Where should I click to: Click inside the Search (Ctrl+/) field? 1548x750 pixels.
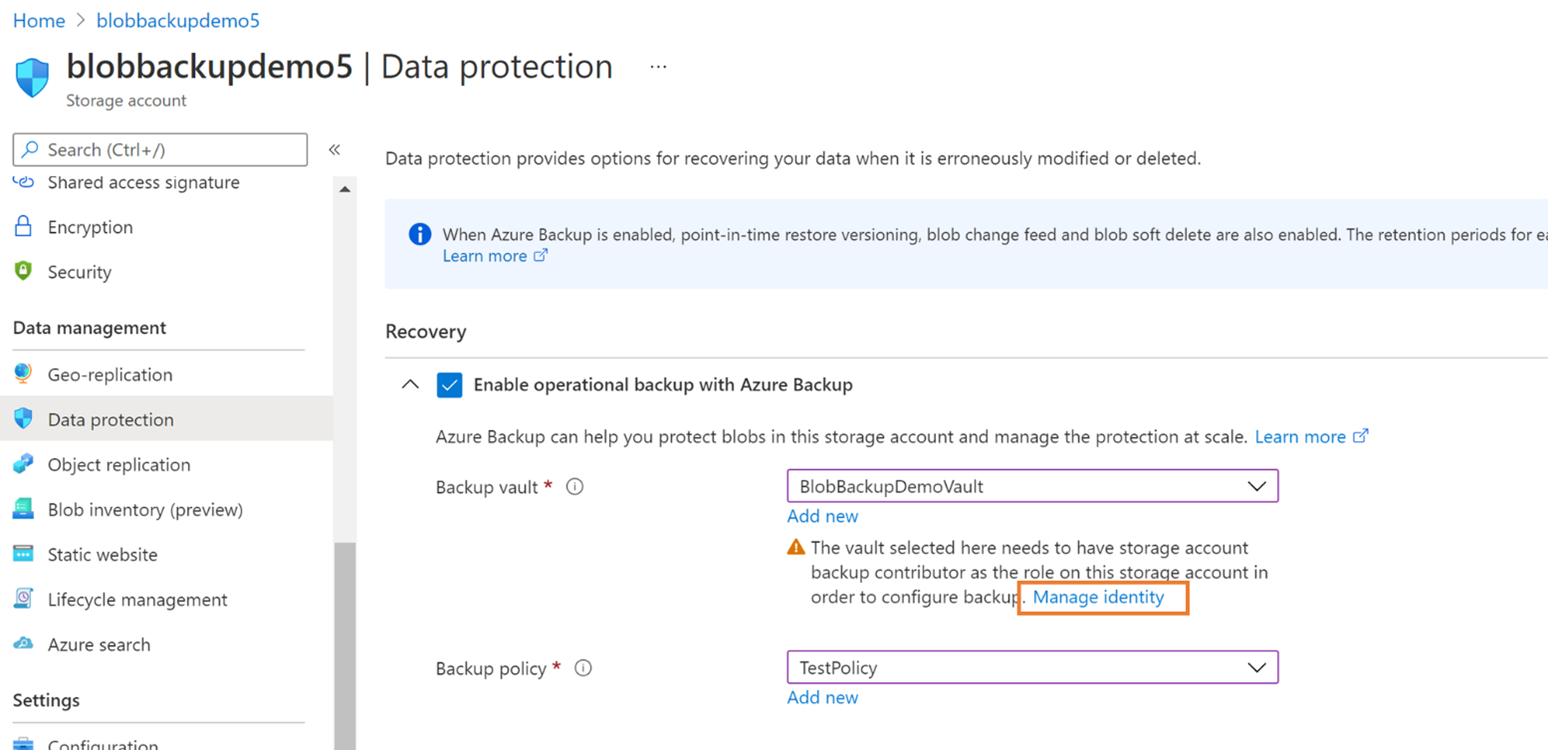pos(160,149)
